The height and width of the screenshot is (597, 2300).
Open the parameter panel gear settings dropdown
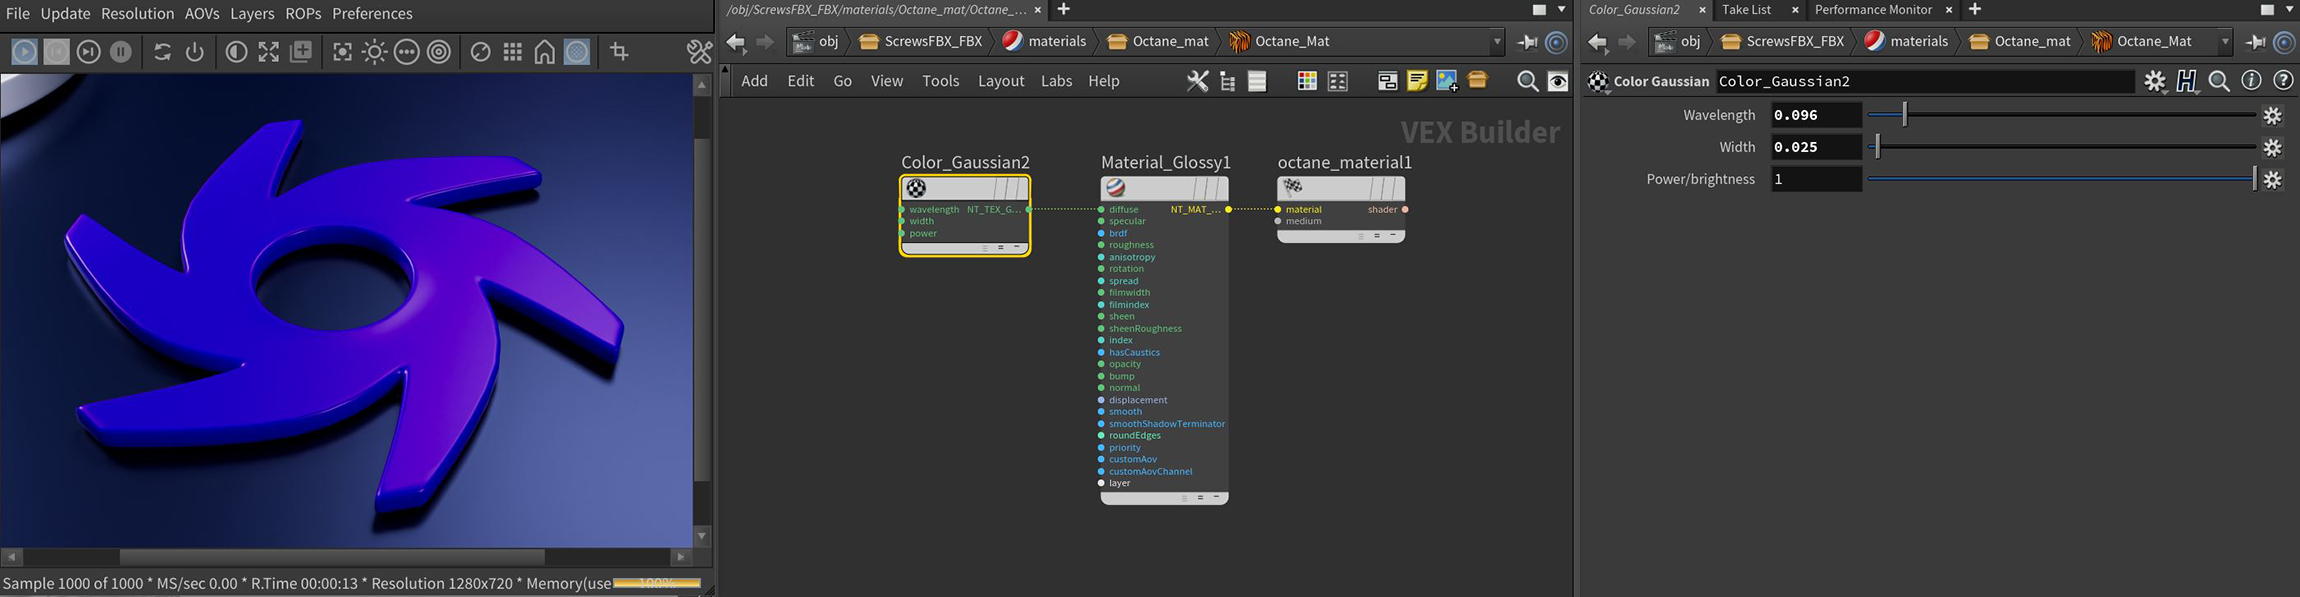2155,81
